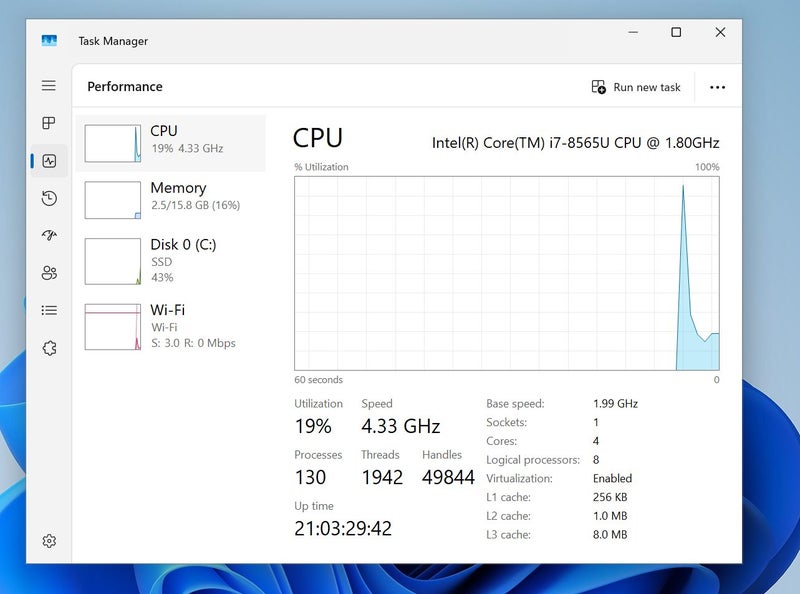
Task: Close the Task Manager window
Action: pos(720,32)
